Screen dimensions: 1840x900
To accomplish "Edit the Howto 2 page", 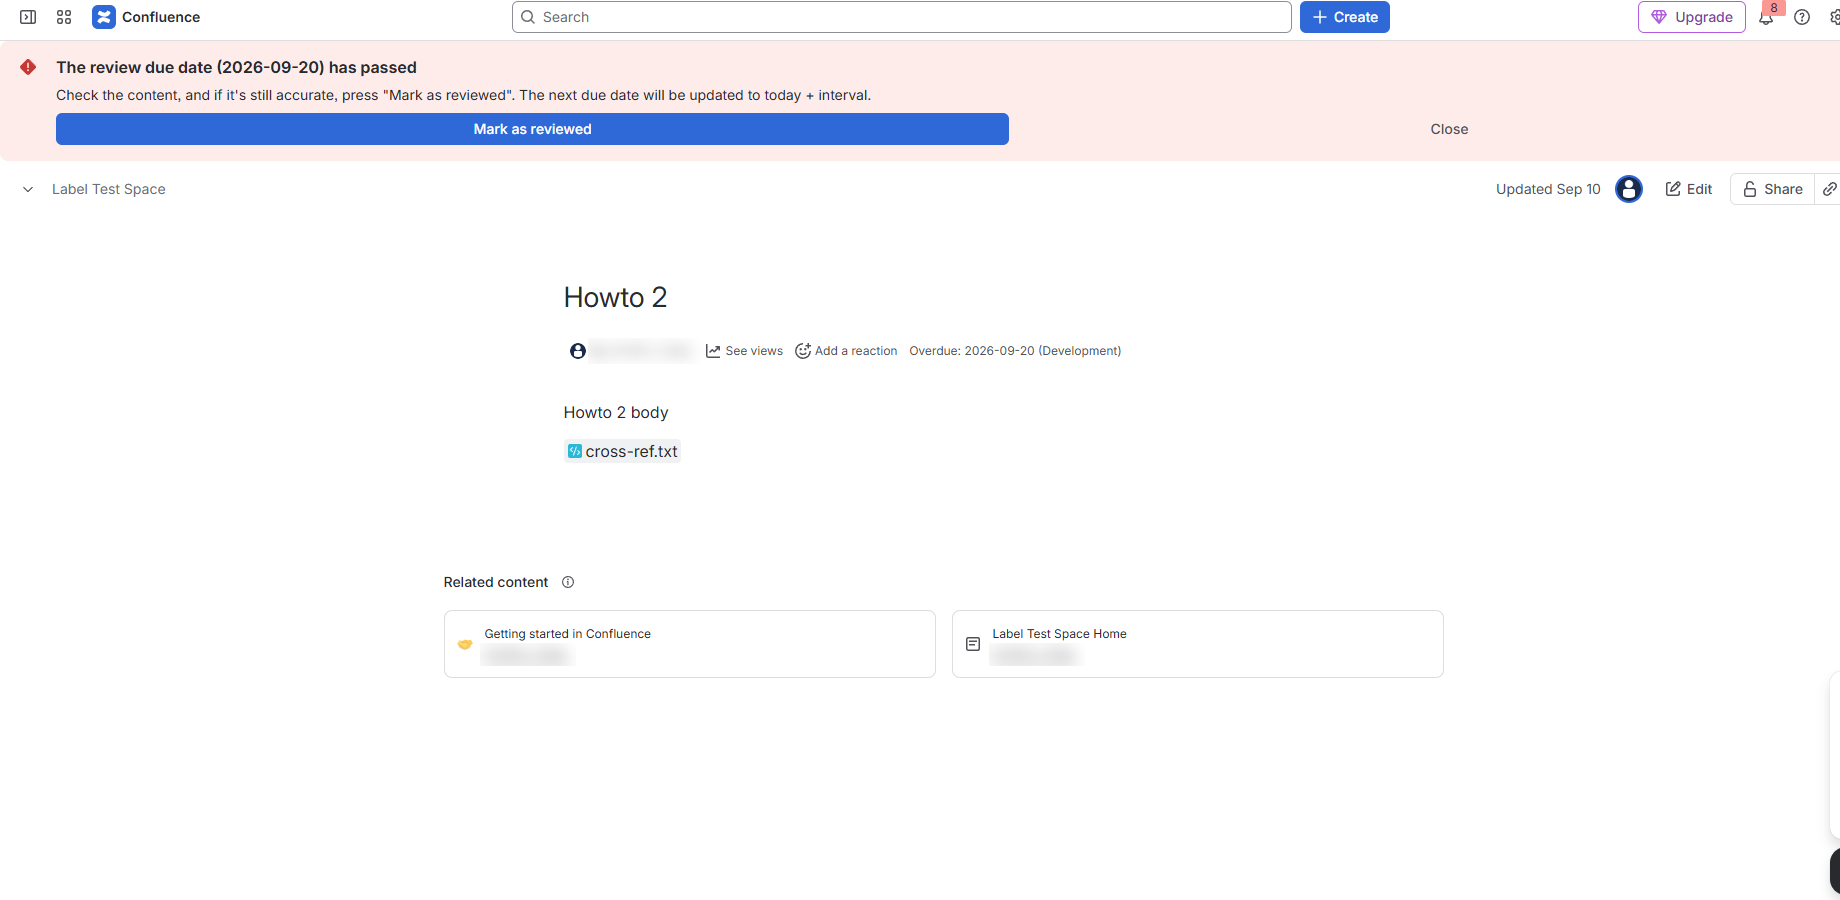I will tap(1689, 189).
